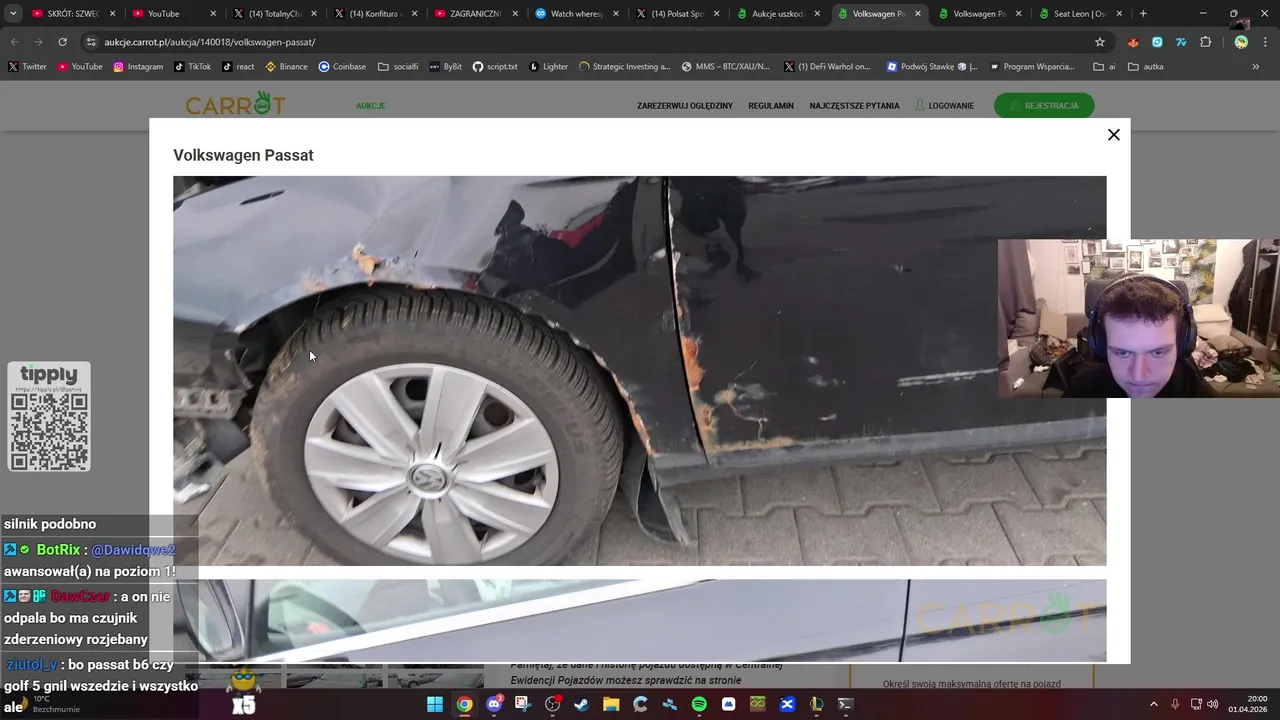Switch to the Polsat Sport X tab
Viewport: 1280px width, 720px height.
pos(677,14)
